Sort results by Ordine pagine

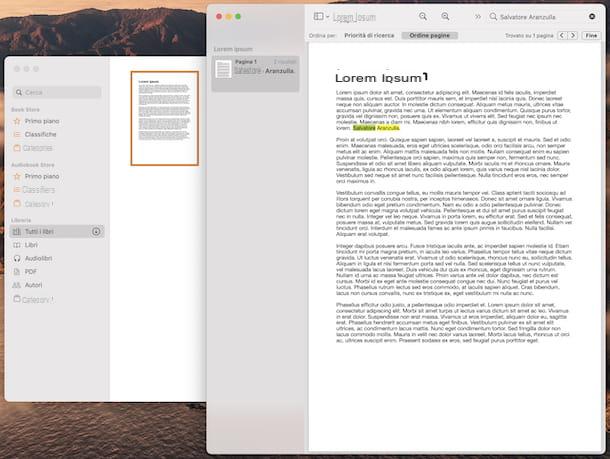[429, 35]
